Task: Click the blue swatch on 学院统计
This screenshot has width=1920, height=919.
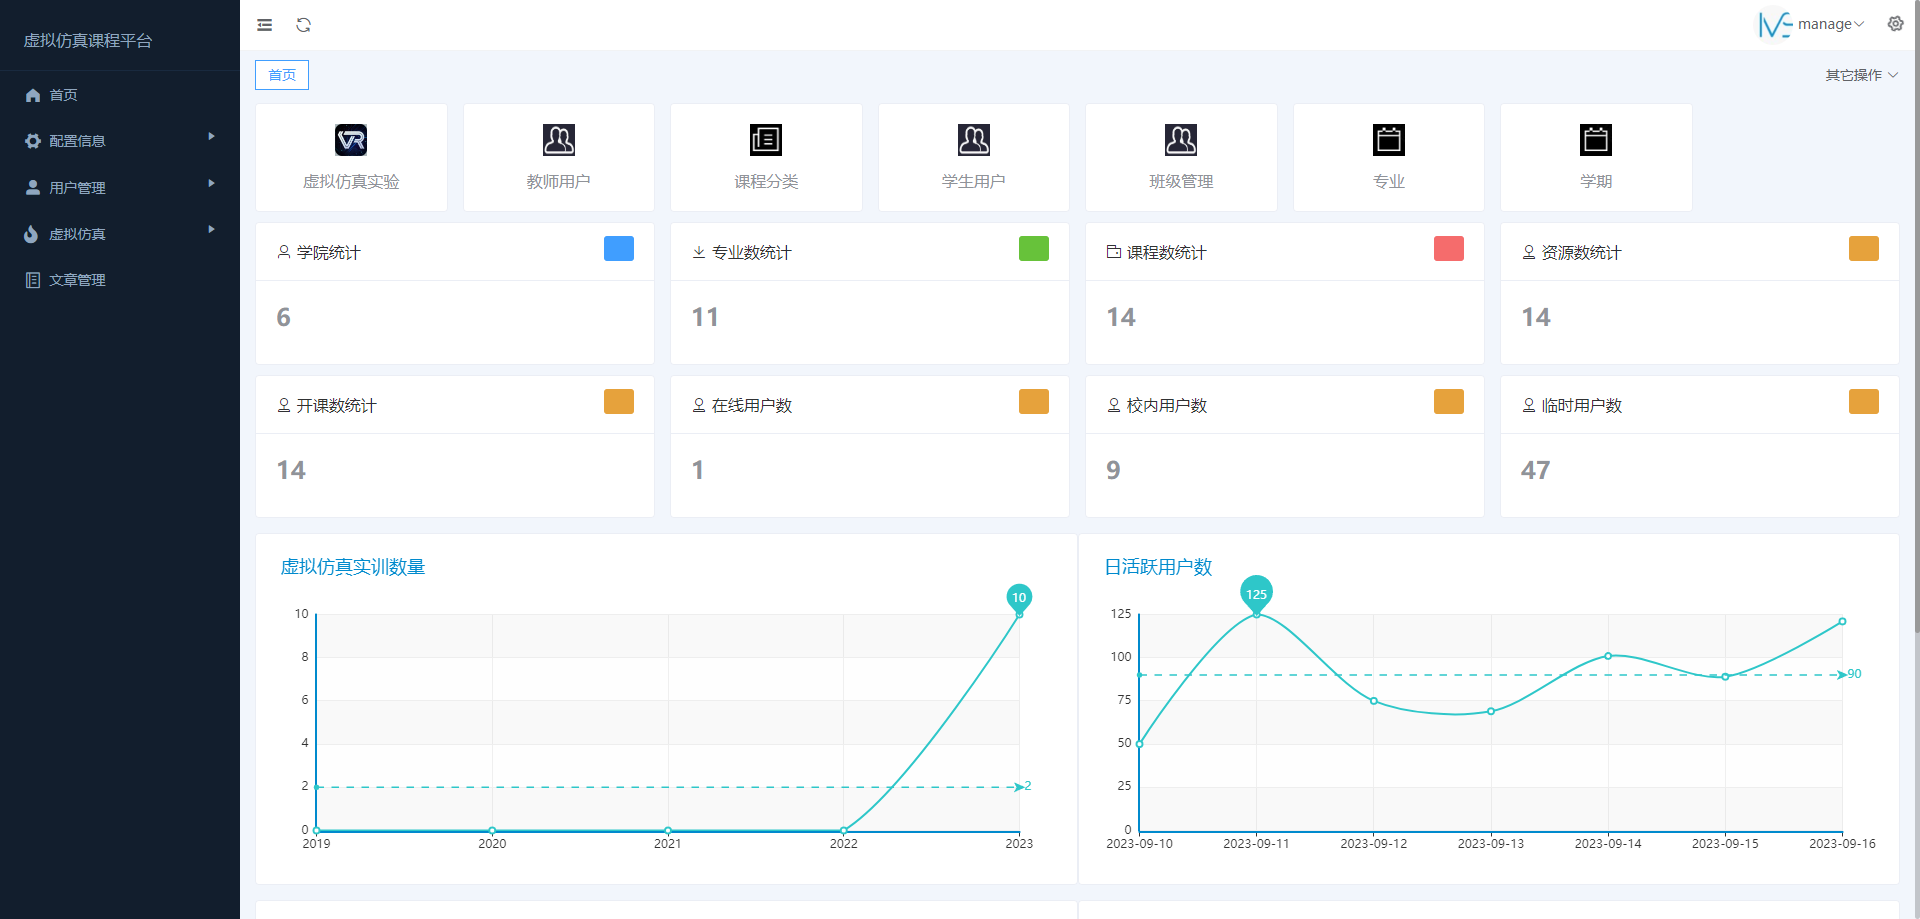Action: click(x=618, y=249)
